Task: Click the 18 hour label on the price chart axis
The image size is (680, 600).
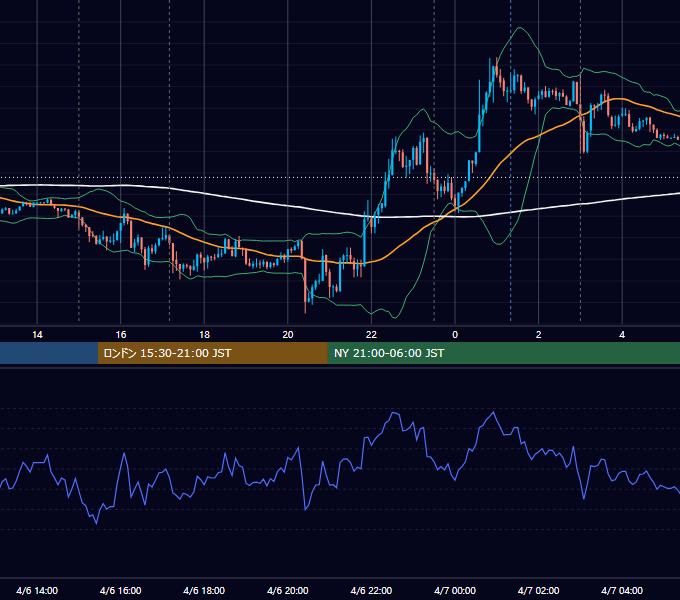Action: point(204,335)
